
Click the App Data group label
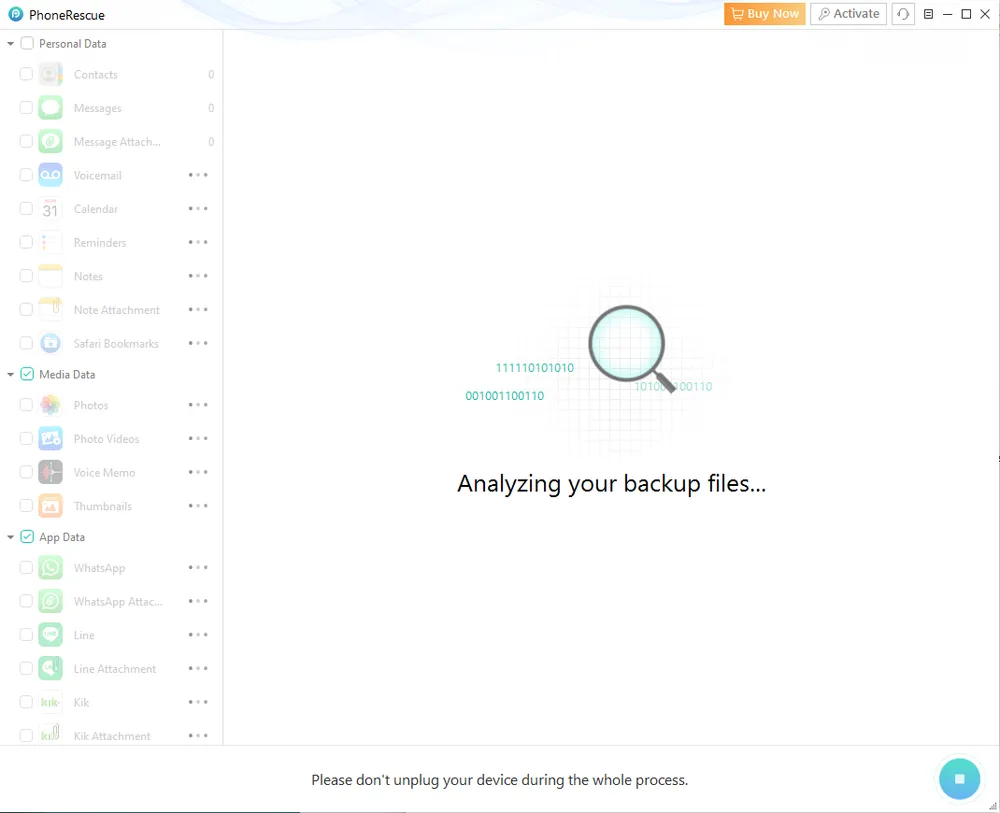point(62,538)
